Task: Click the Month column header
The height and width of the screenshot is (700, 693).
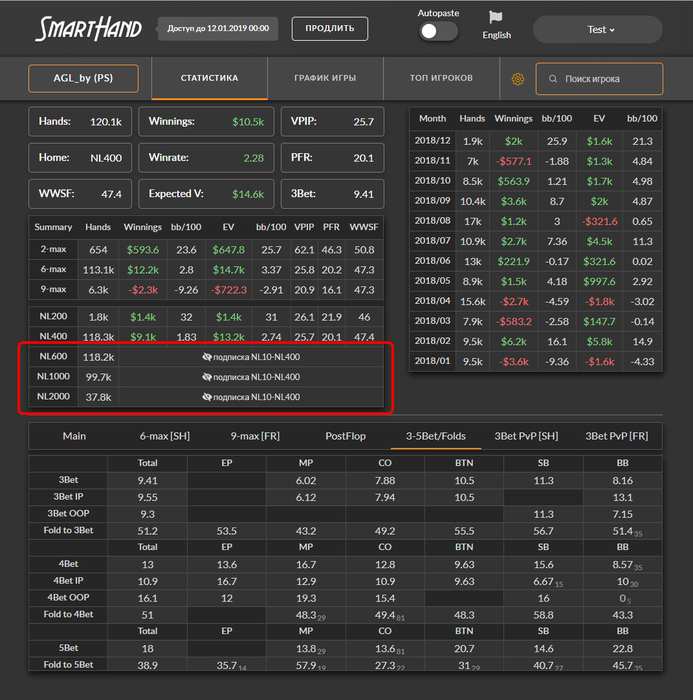Action: (x=432, y=118)
